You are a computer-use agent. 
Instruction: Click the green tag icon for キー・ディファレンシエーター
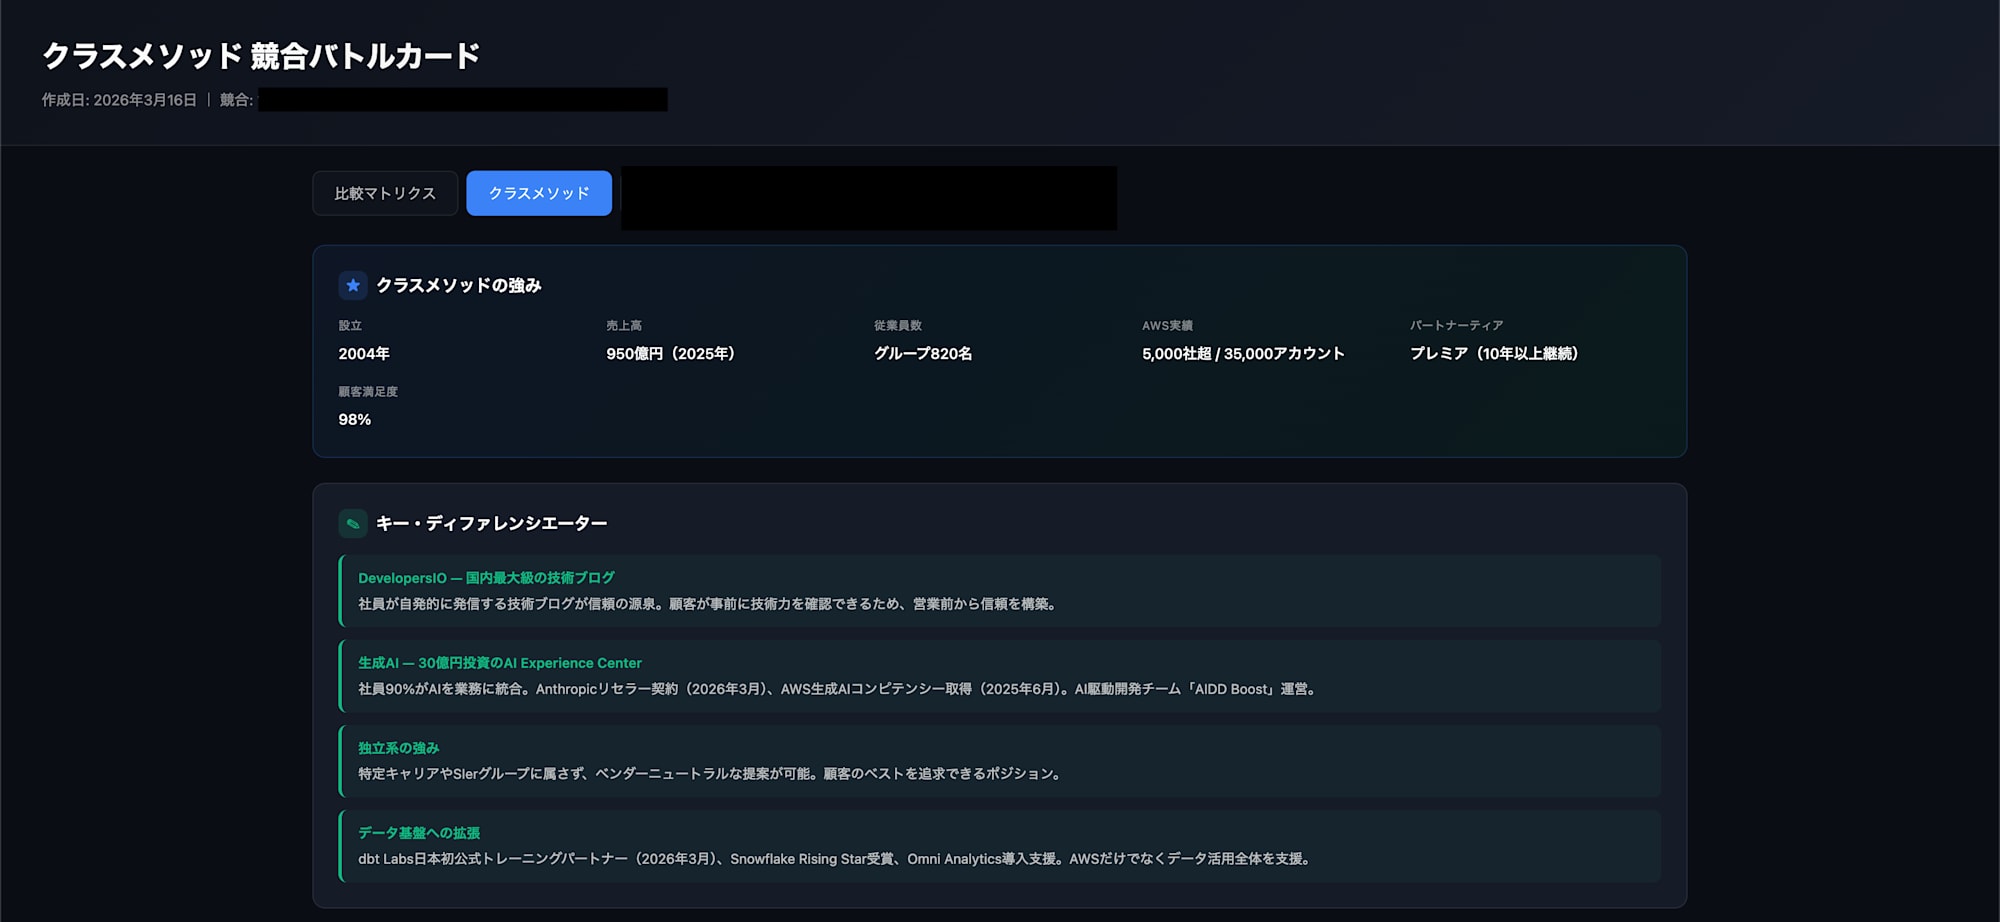click(x=352, y=522)
